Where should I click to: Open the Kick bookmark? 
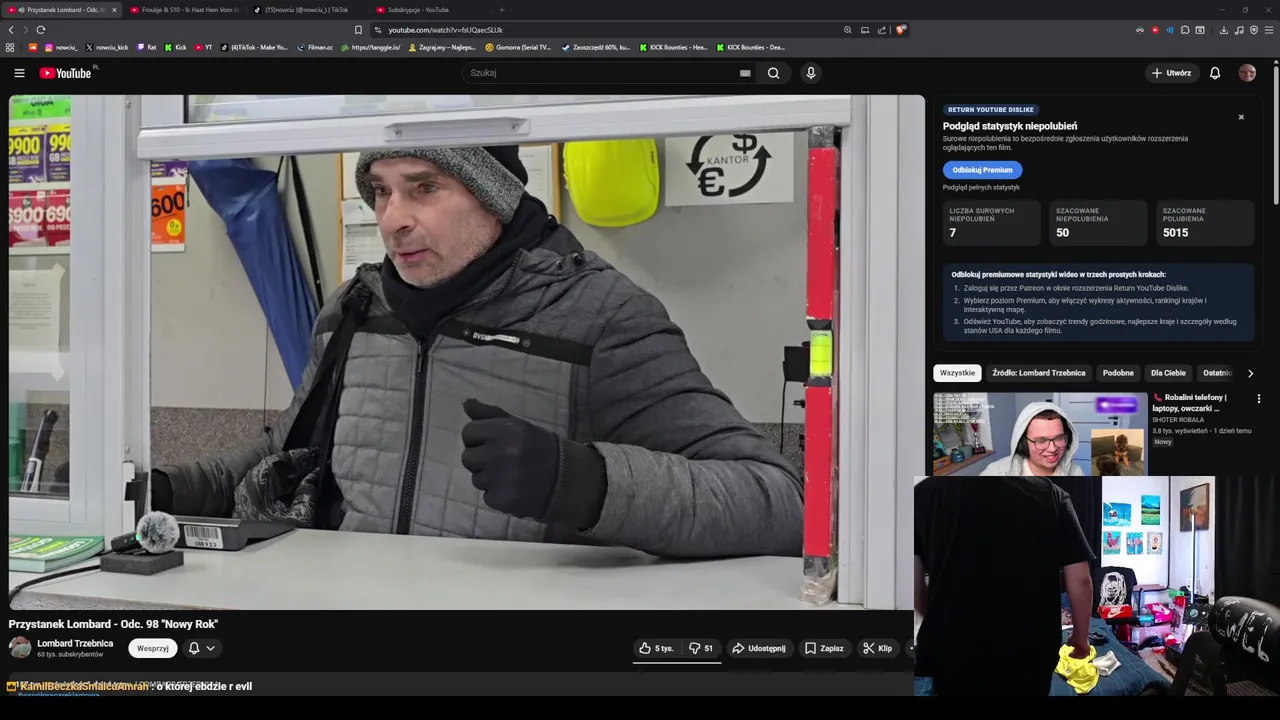tap(176, 47)
